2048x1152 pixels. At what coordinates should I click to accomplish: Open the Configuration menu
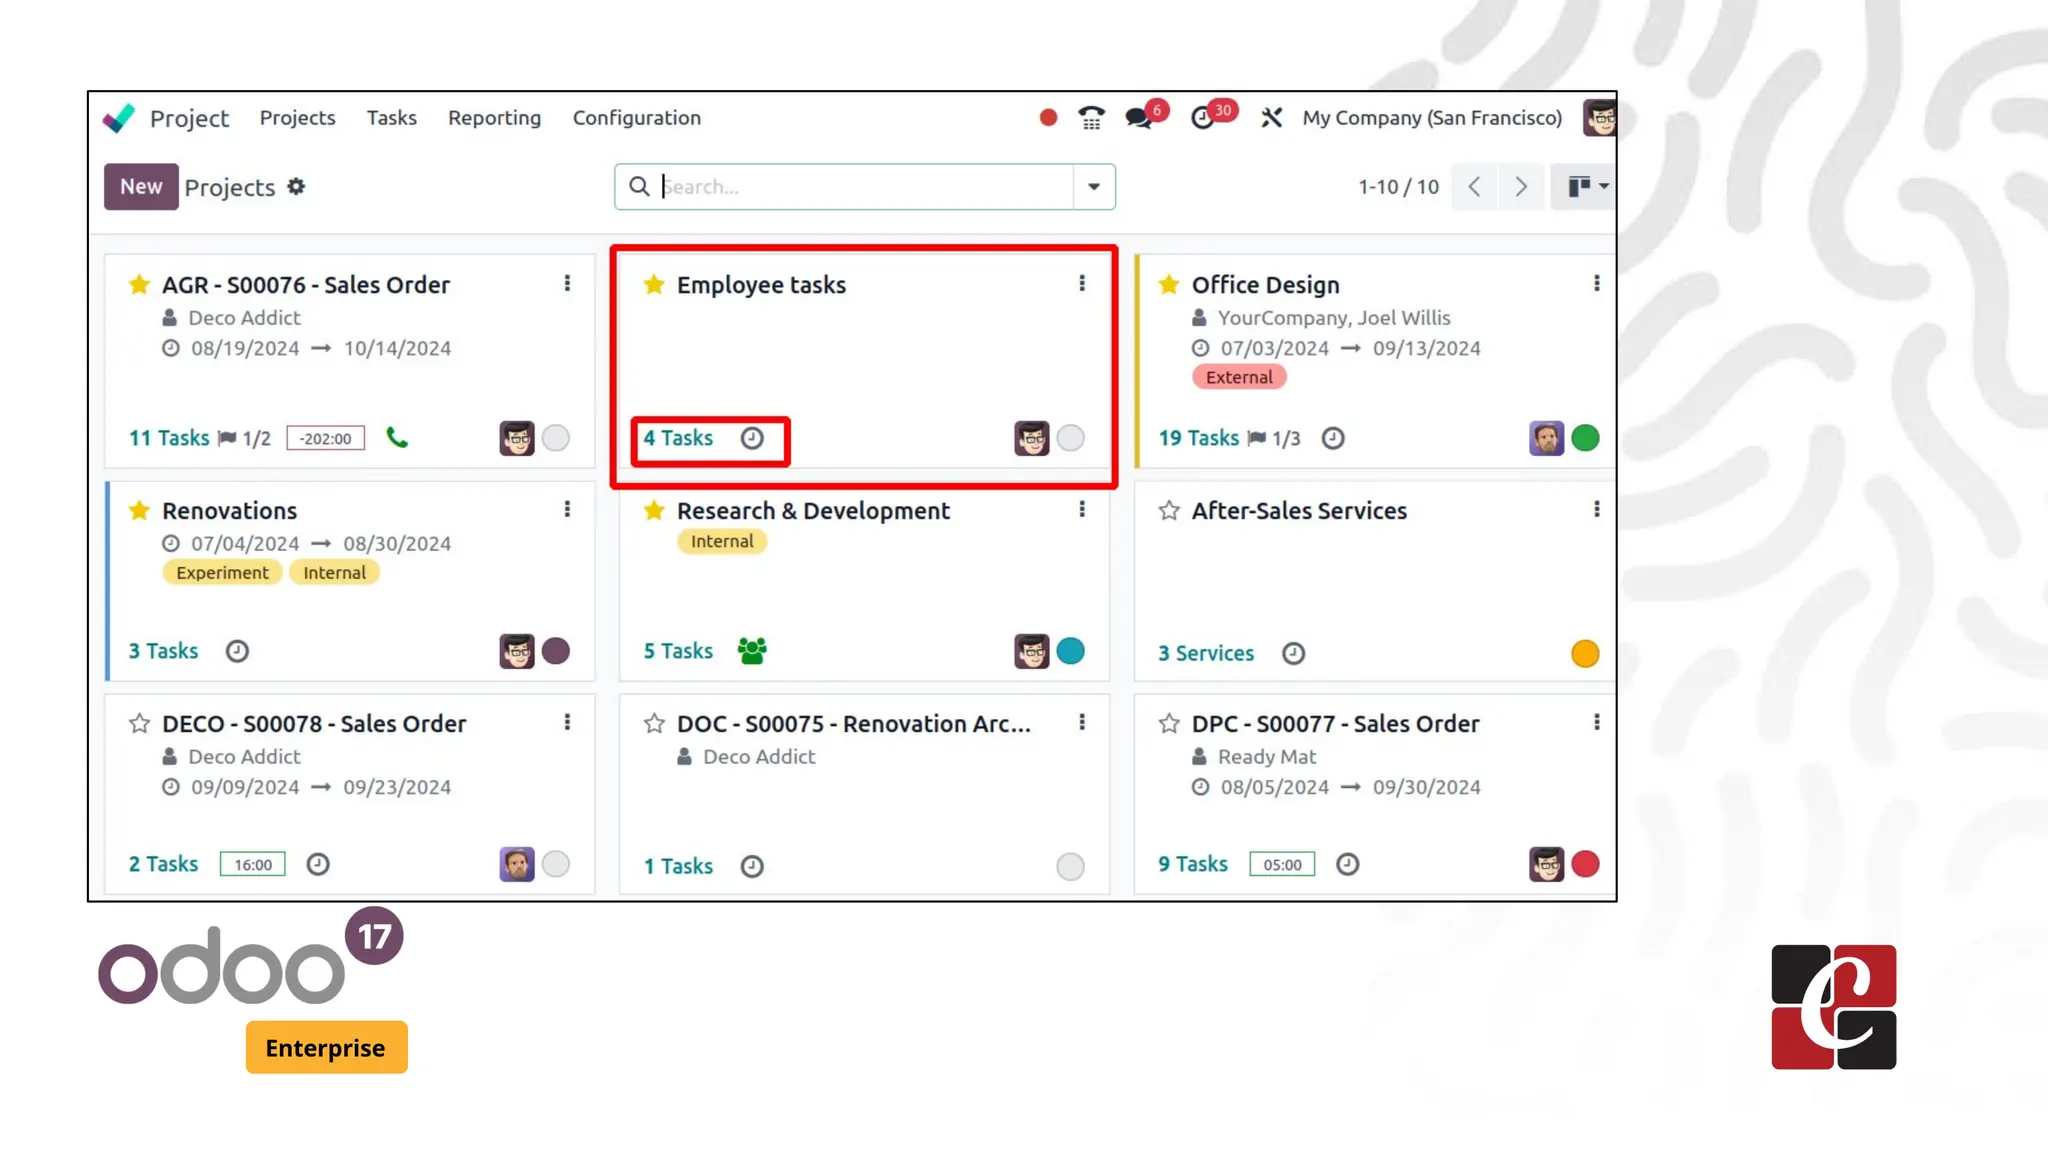(x=636, y=118)
